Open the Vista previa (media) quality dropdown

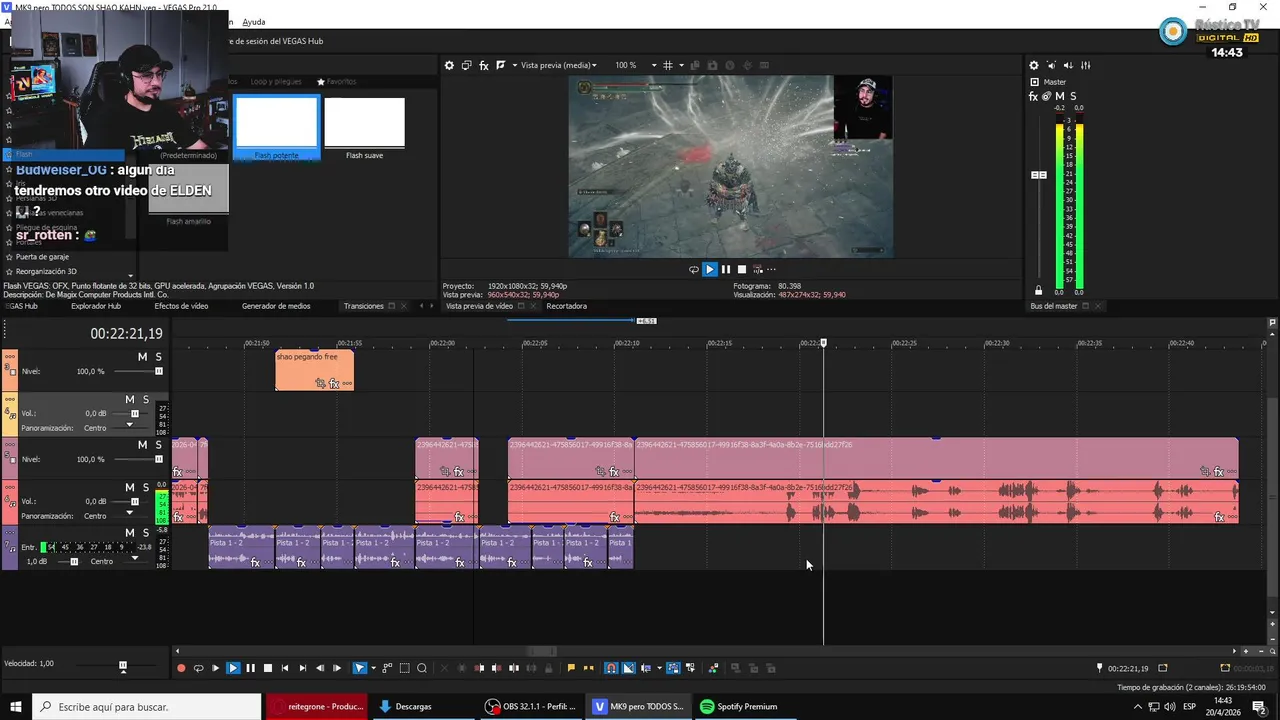tap(559, 65)
